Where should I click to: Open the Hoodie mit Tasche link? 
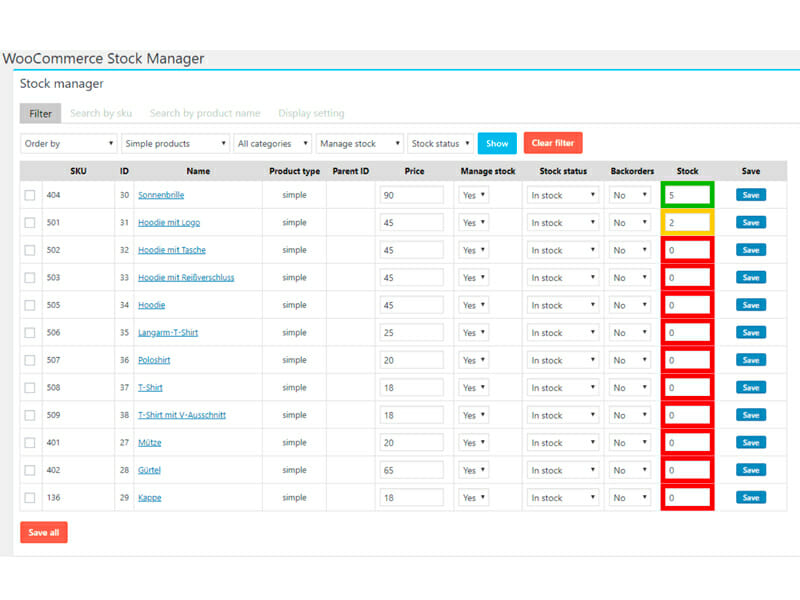click(x=172, y=250)
